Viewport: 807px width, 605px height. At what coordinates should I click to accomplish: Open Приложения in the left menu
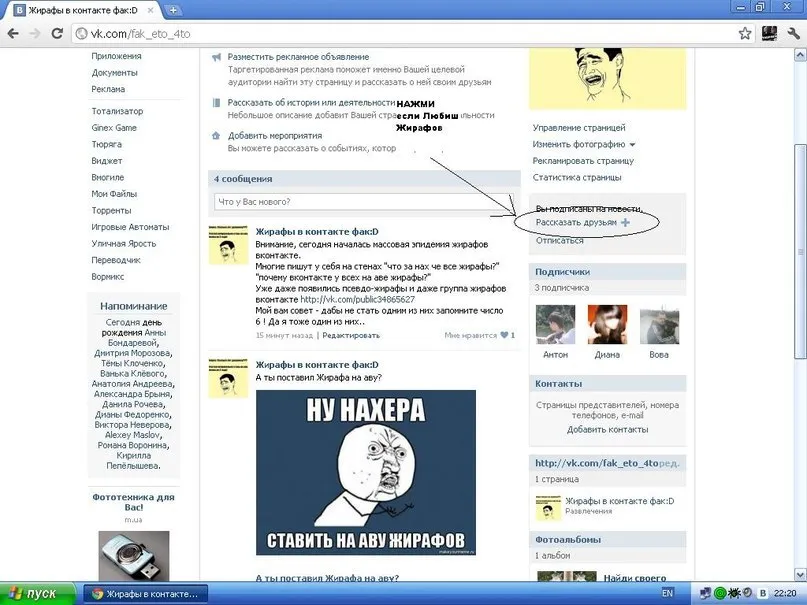coord(116,56)
